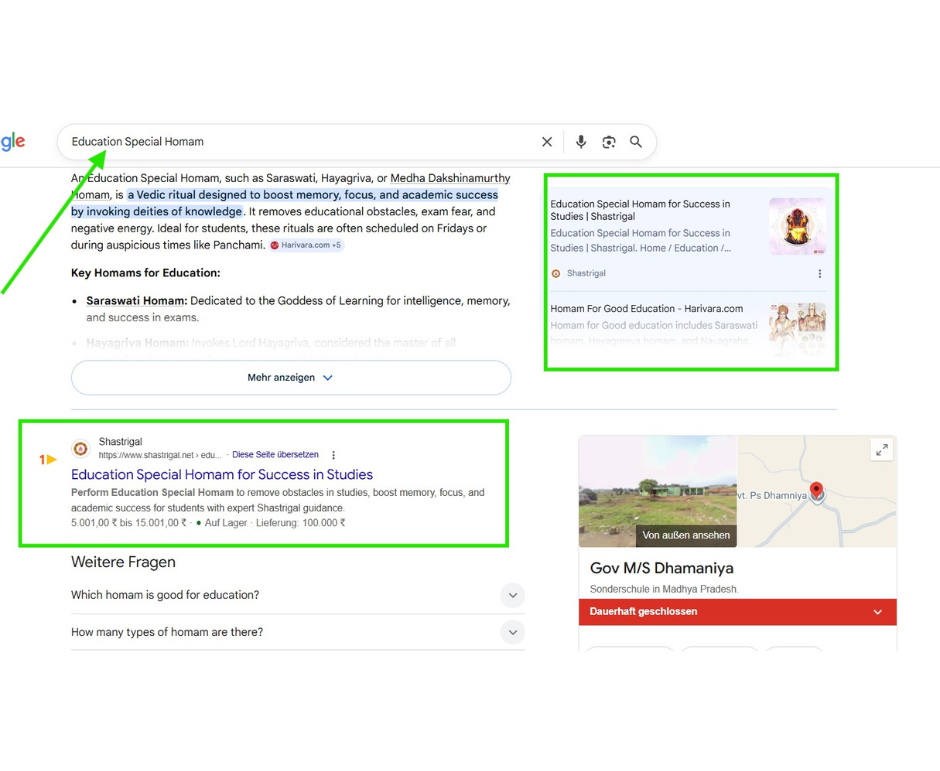Viewport: 940px width, 771px height.
Task: Click Weitere Fragen heading
Action: [123, 562]
